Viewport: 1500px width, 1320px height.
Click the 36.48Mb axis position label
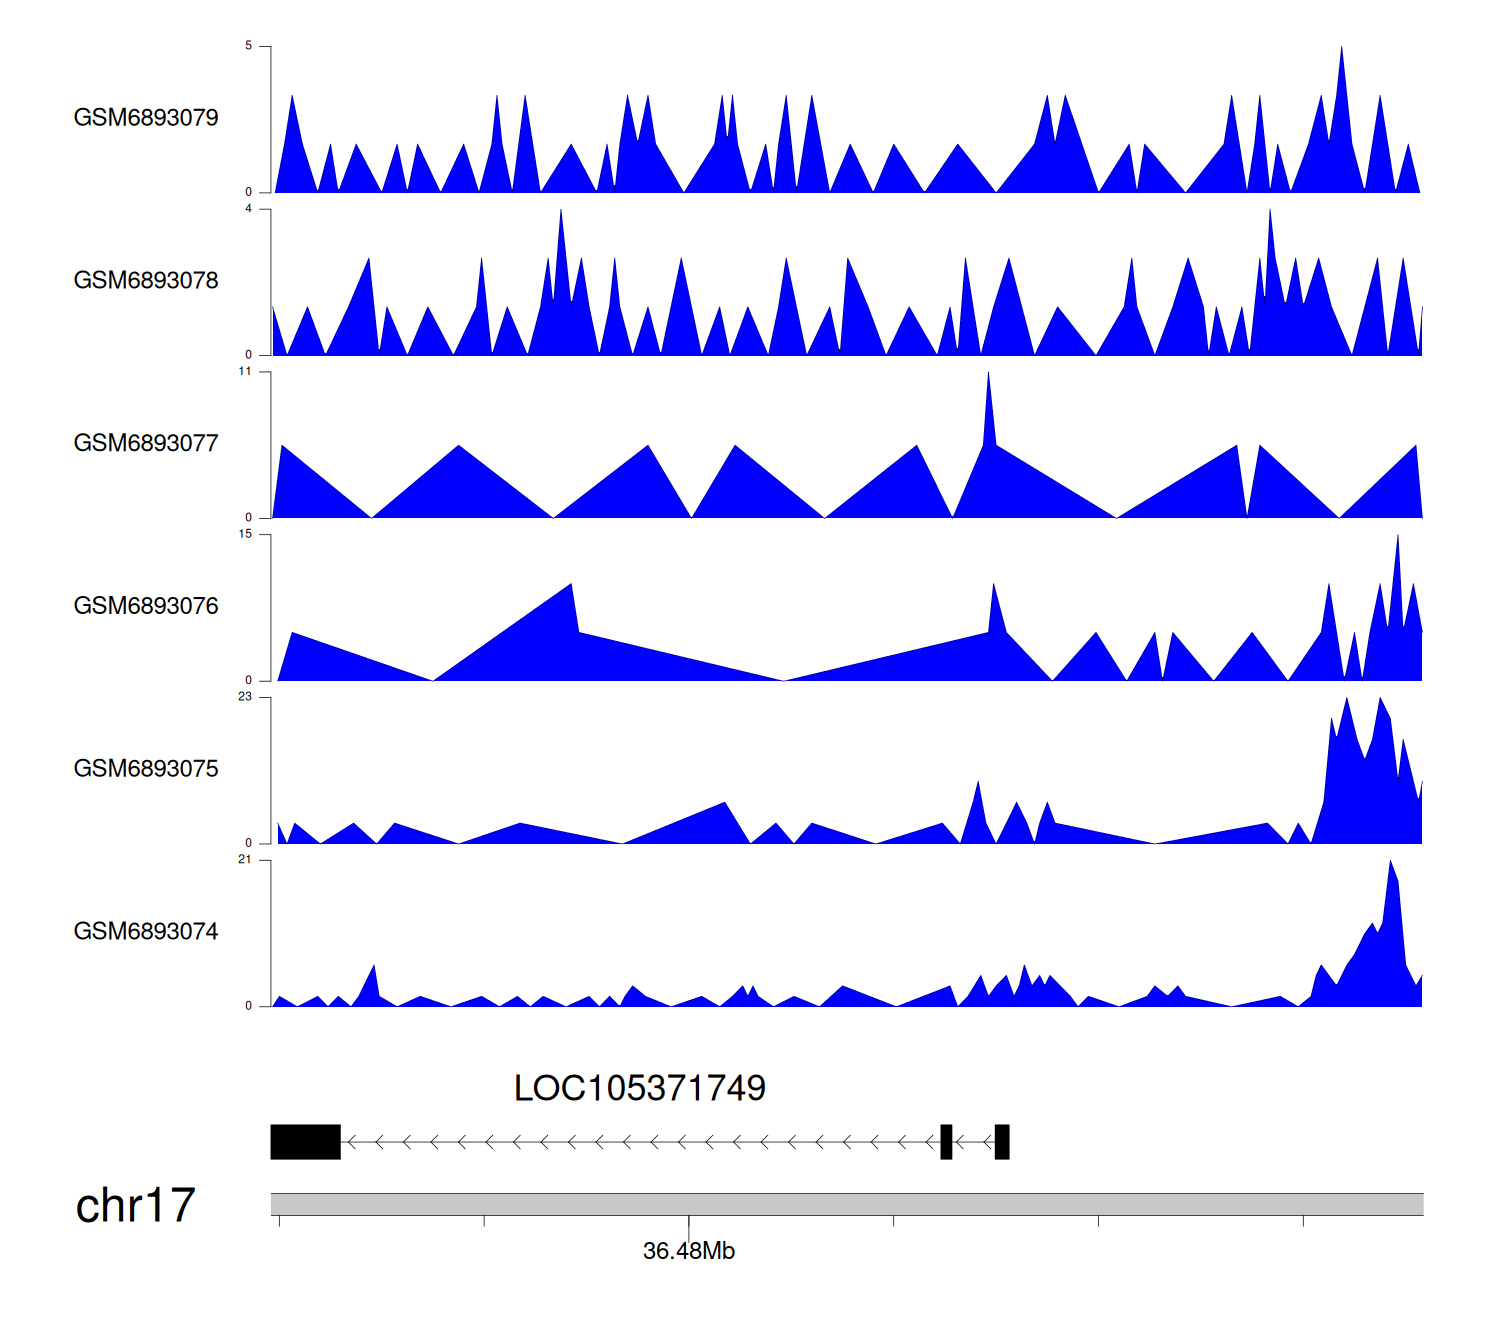click(x=688, y=1251)
